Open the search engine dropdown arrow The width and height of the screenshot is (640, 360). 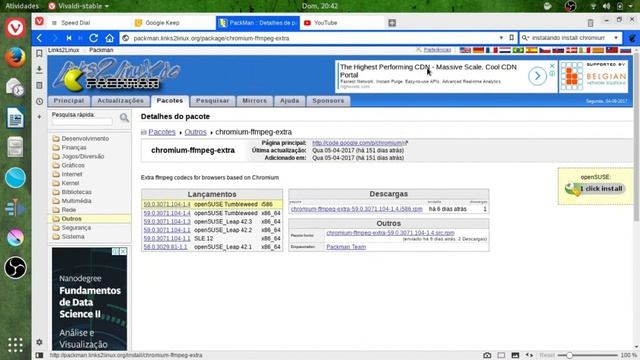click(x=616, y=38)
